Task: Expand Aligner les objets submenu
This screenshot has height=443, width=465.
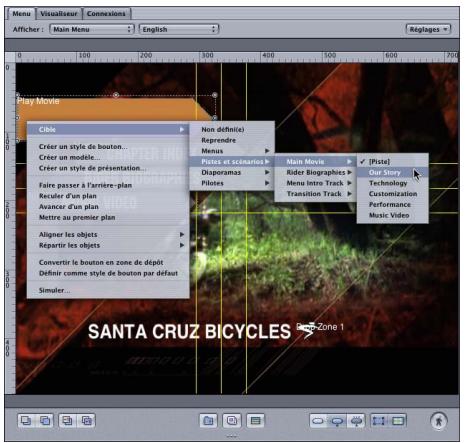Action: (x=108, y=234)
